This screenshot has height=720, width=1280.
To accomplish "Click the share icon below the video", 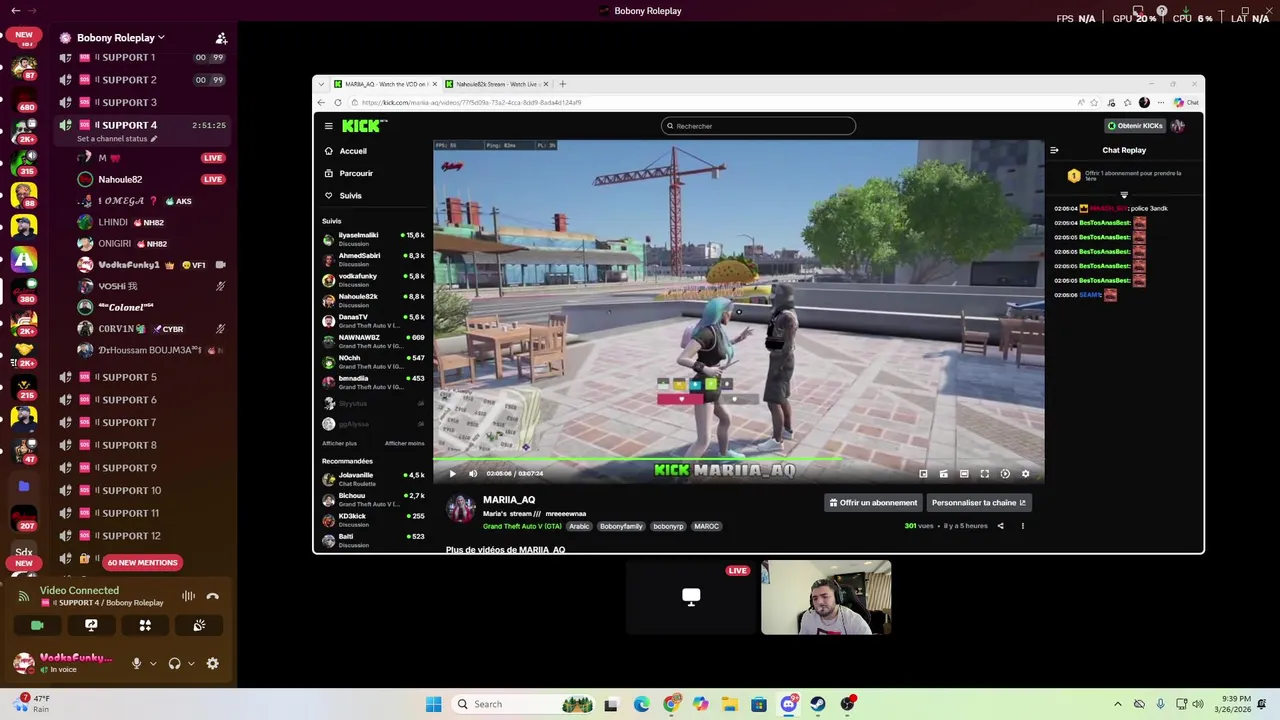I will (1000, 526).
